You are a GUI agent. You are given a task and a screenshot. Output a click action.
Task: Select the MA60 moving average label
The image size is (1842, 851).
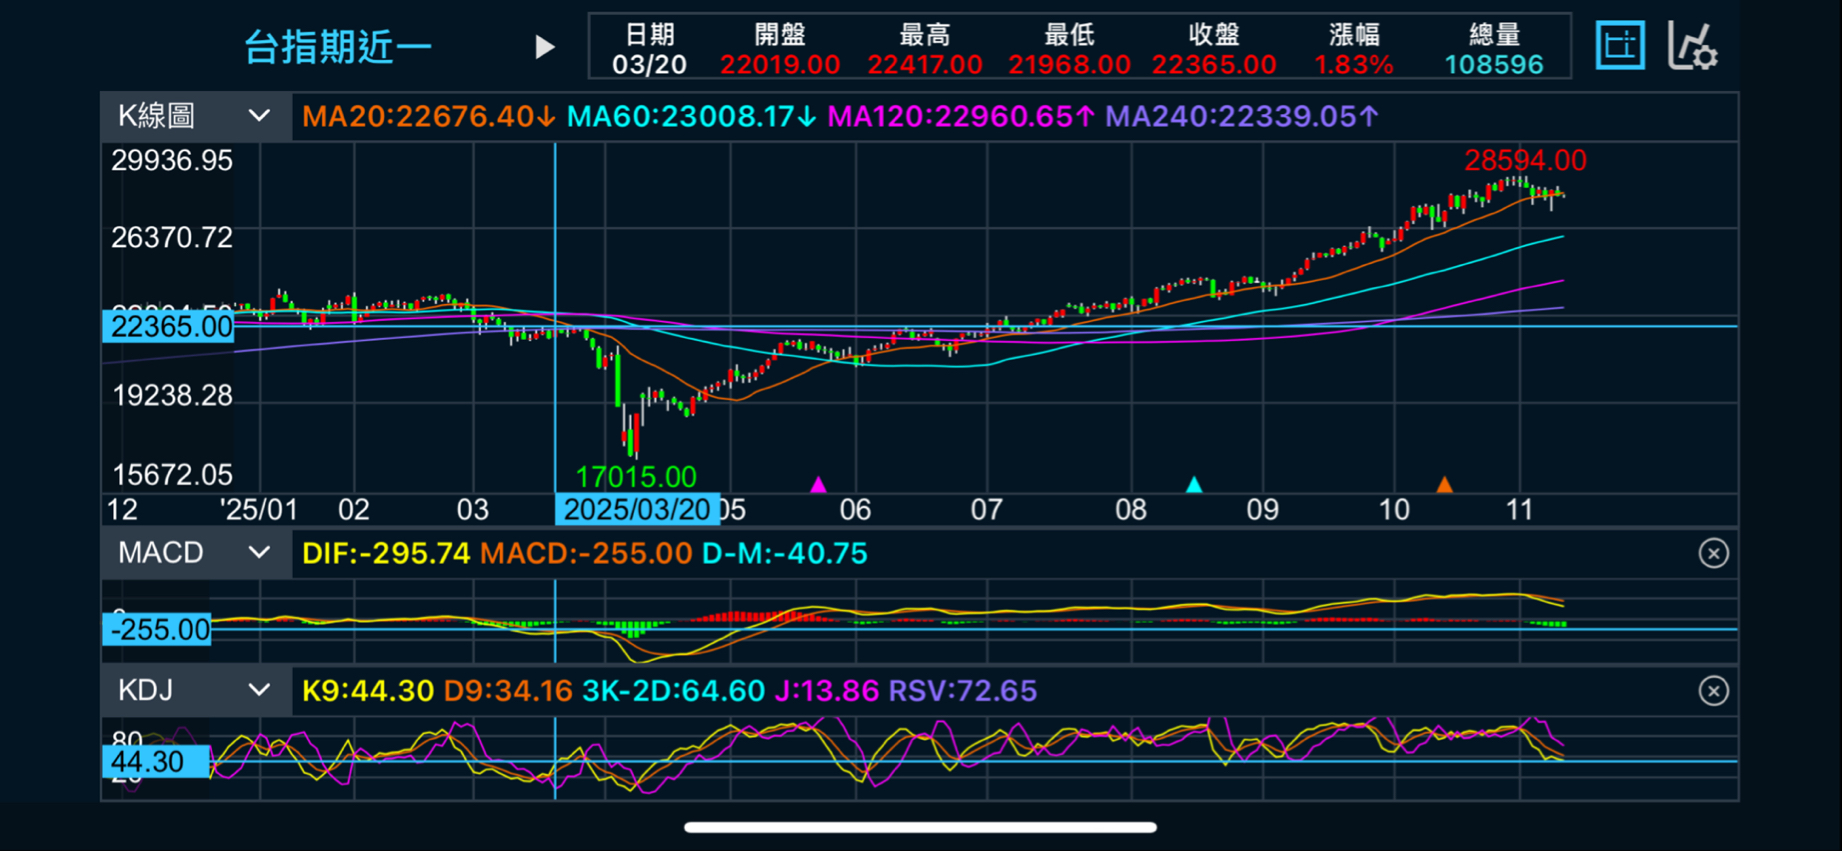[691, 117]
